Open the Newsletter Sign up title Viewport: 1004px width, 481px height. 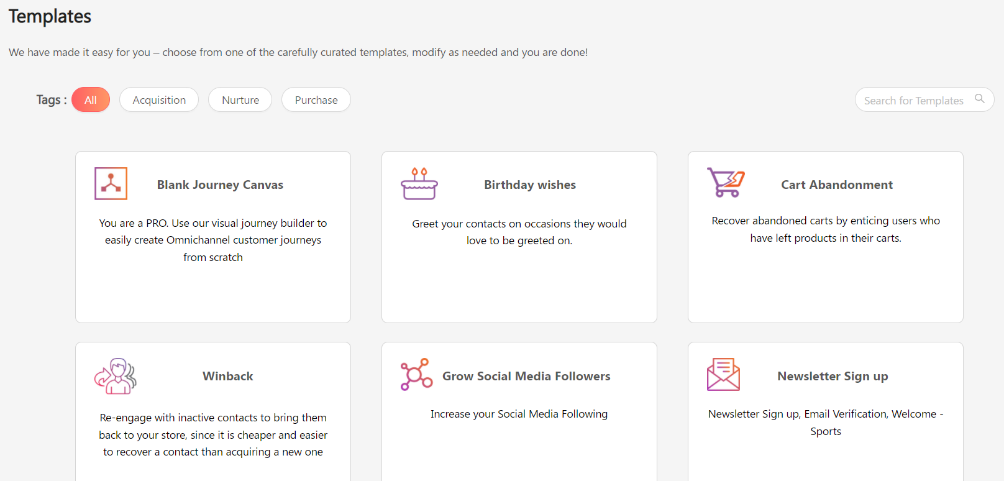833,377
